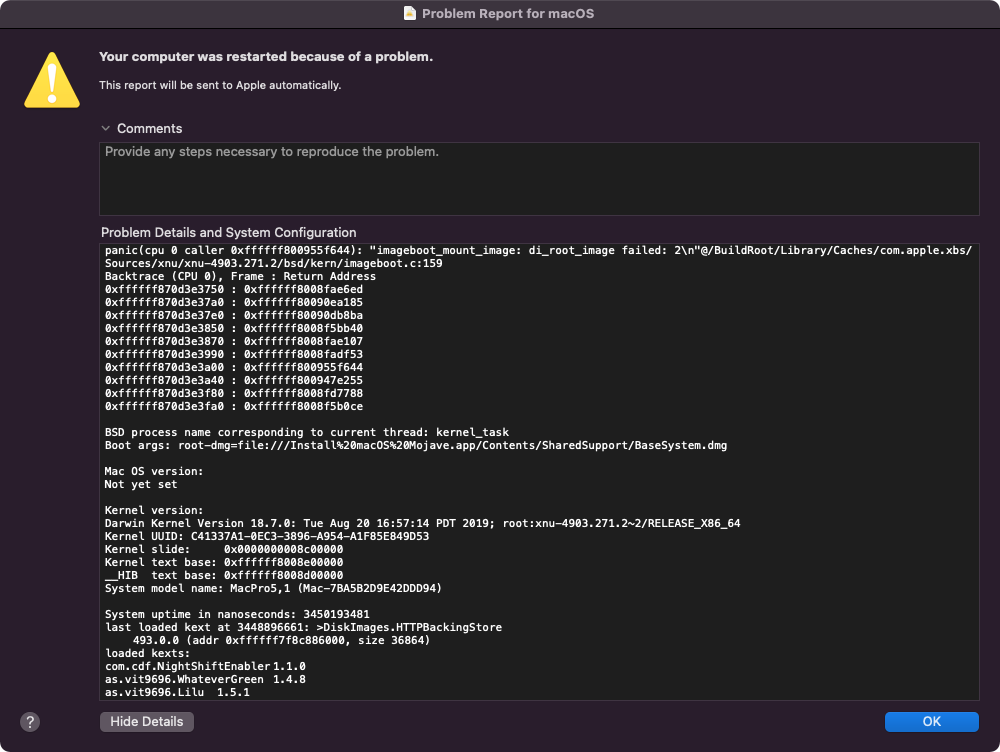Click the 'Darwin Kernel Version 18.7.0' line

[422, 523]
